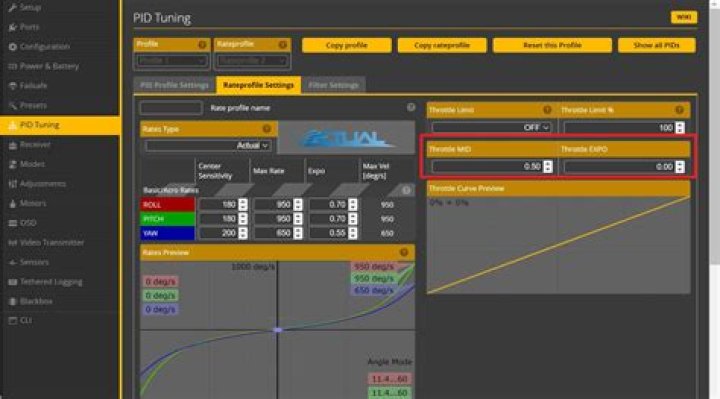Image resolution: width=720 pixels, height=399 pixels.
Task: Open Power & Battery section
Action: click(49, 66)
